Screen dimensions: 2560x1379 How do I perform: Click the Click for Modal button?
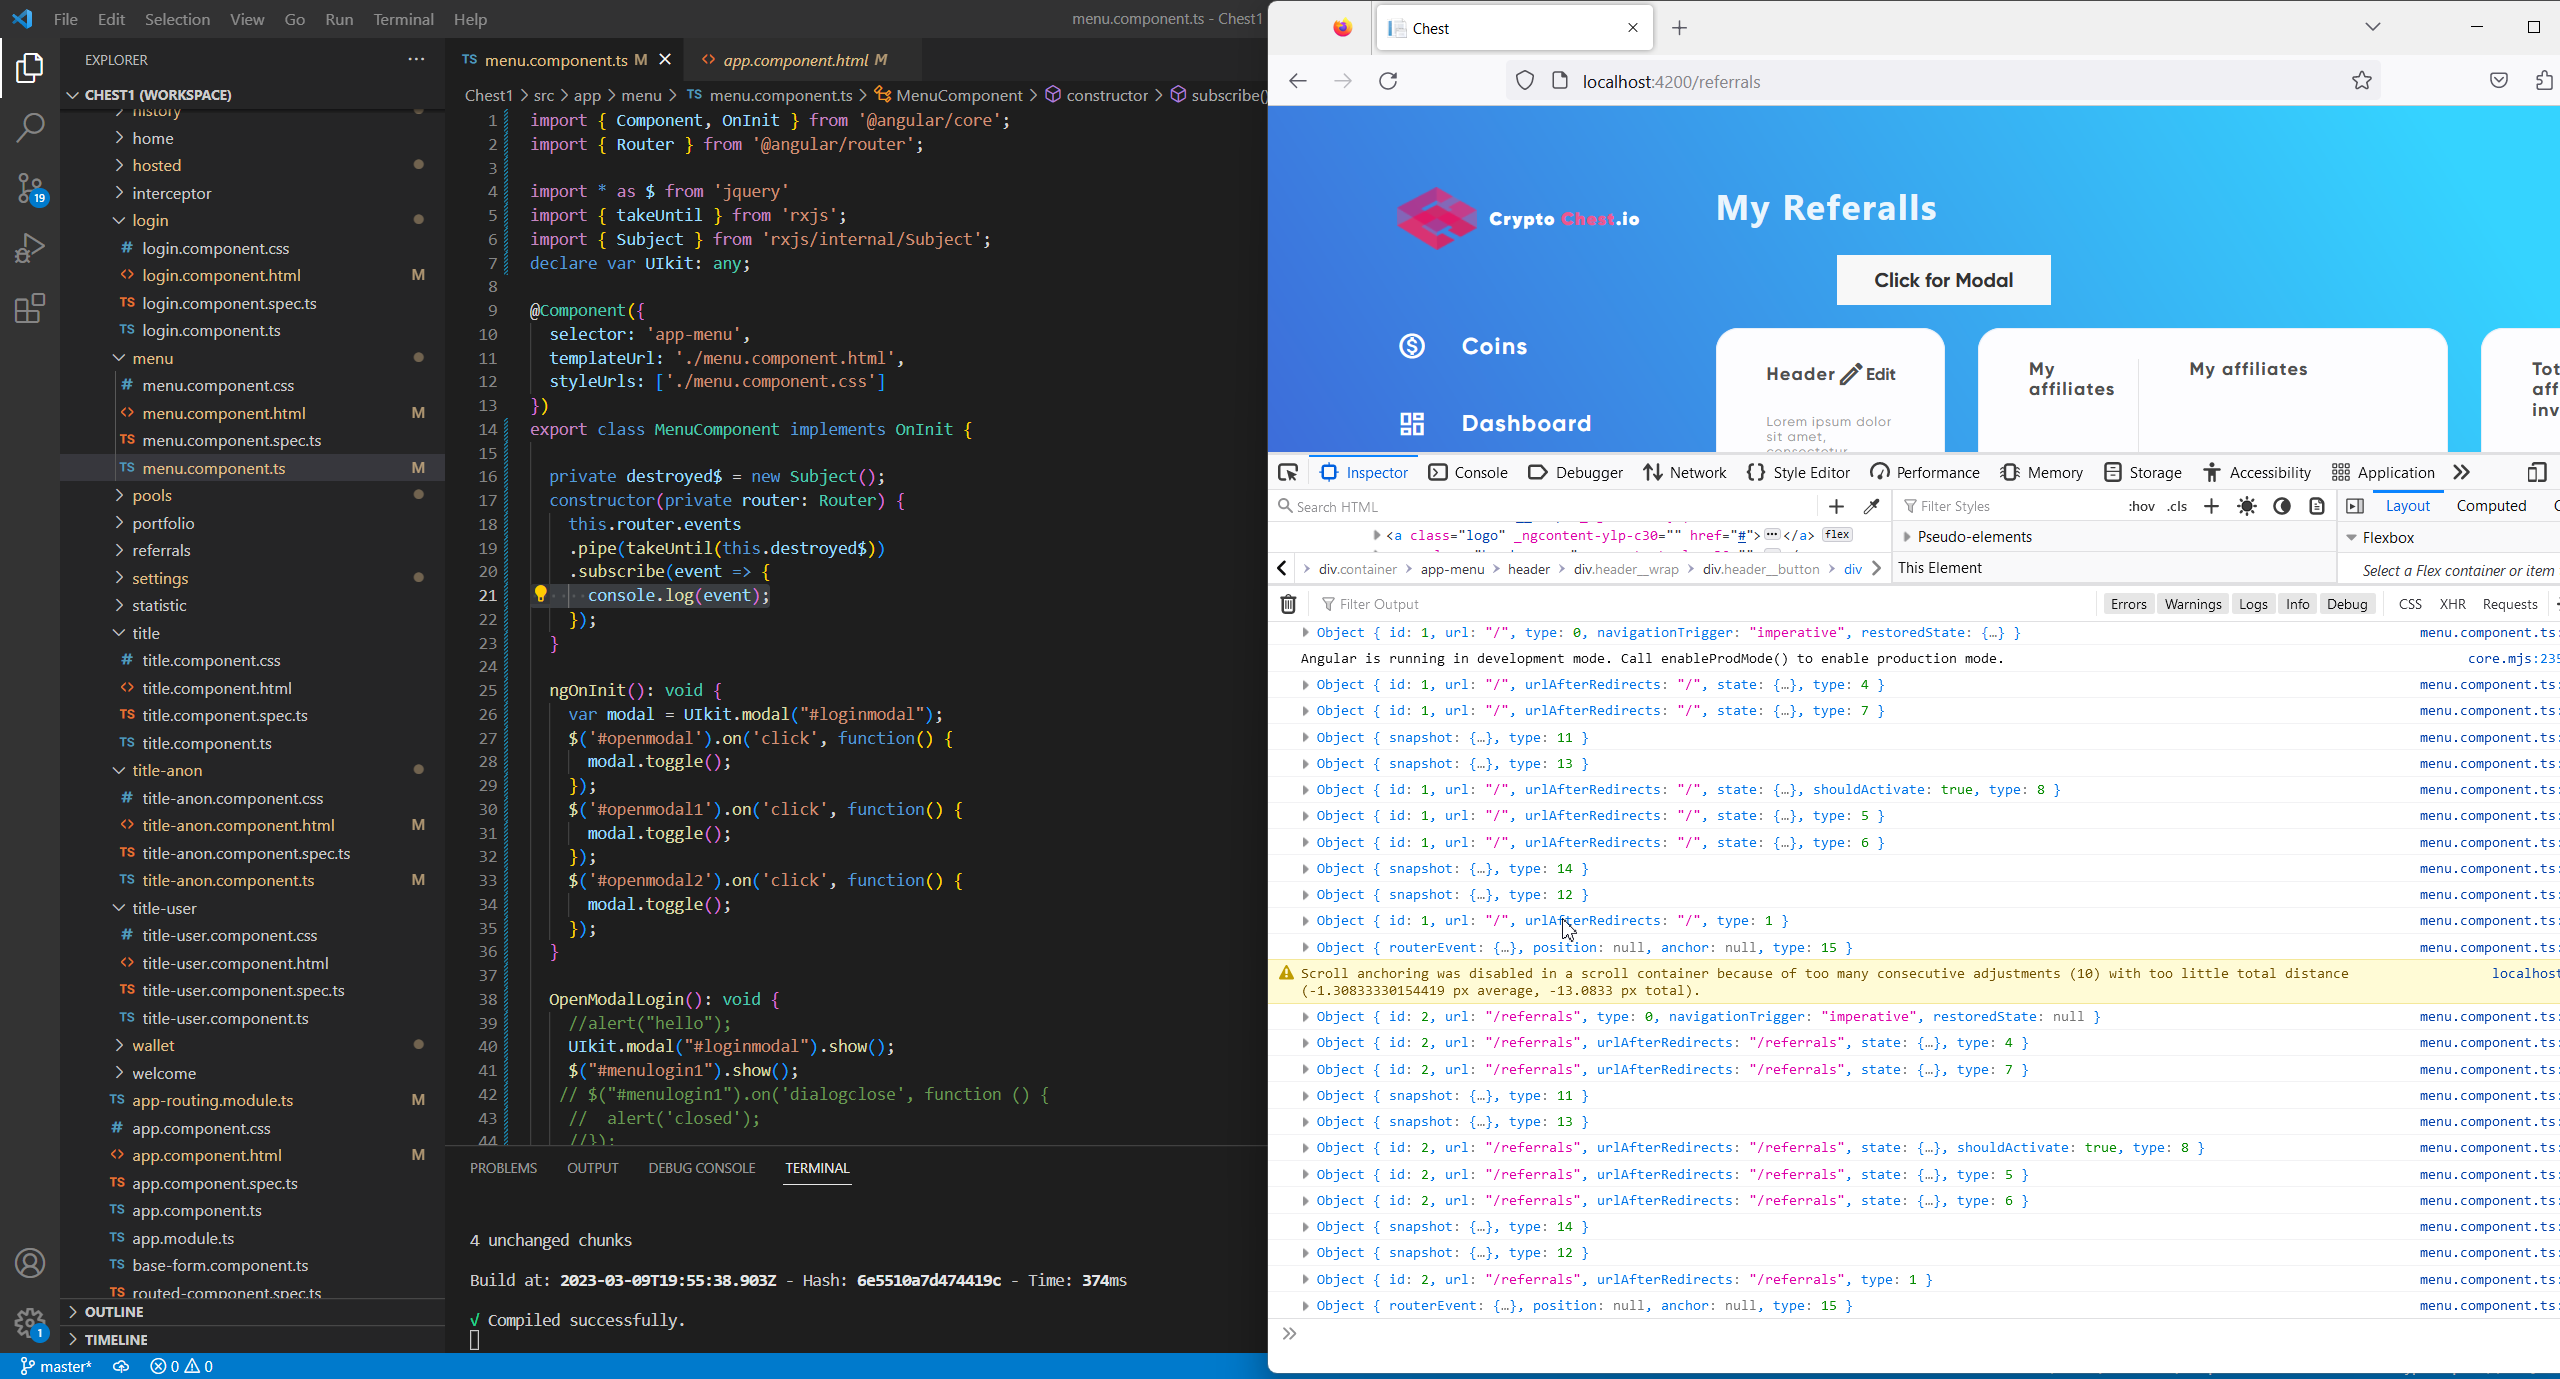point(1942,280)
